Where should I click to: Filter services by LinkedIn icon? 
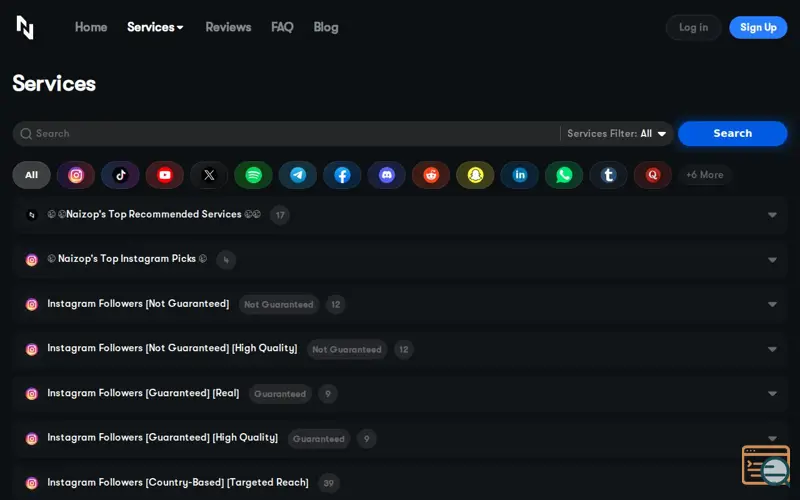pos(520,175)
